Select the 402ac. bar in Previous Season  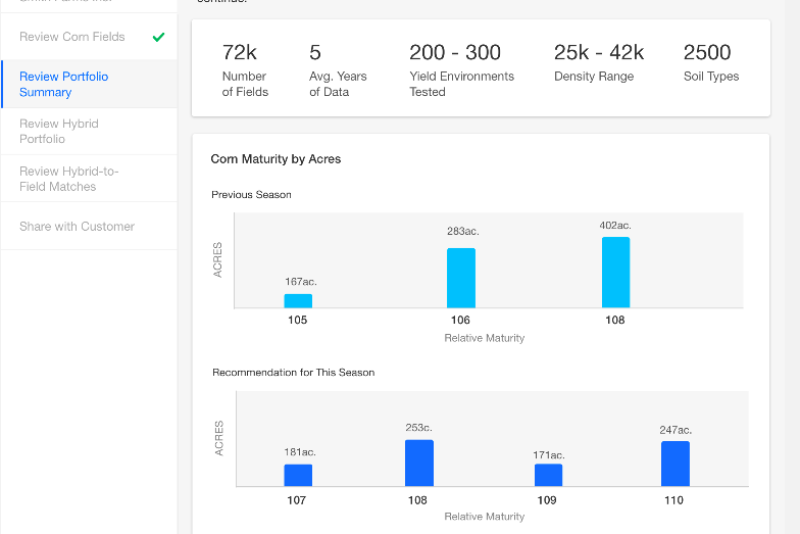click(x=616, y=272)
